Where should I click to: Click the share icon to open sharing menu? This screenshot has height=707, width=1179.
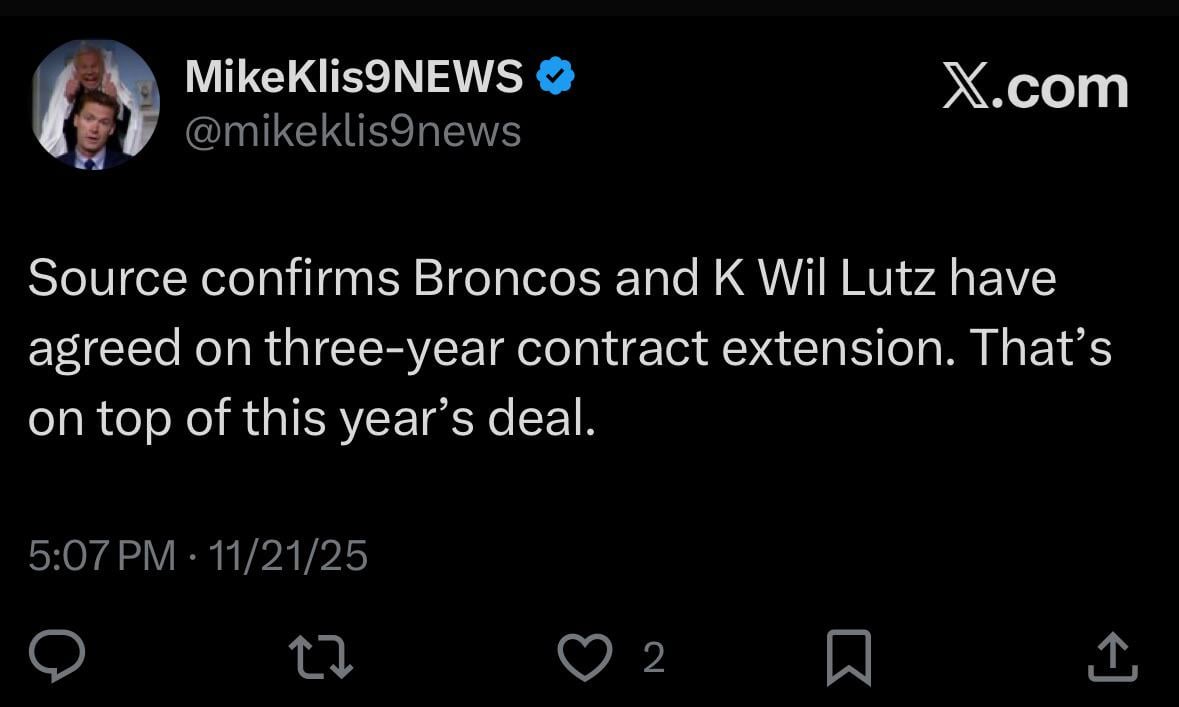click(1113, 657)
